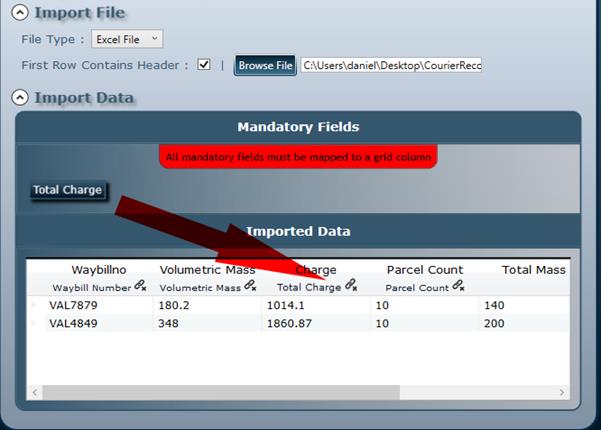Click the file path text field
The width and height of the screenshot is (601, 430).
click(391, 65)
